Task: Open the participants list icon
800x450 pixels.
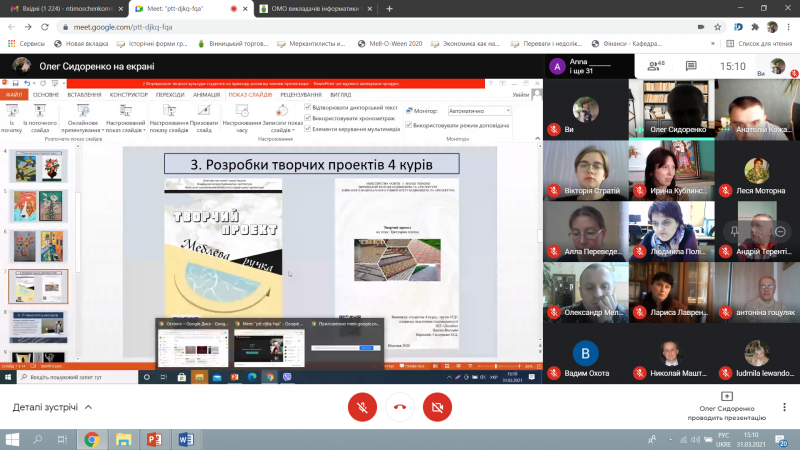Action: (x=656, y=66)
